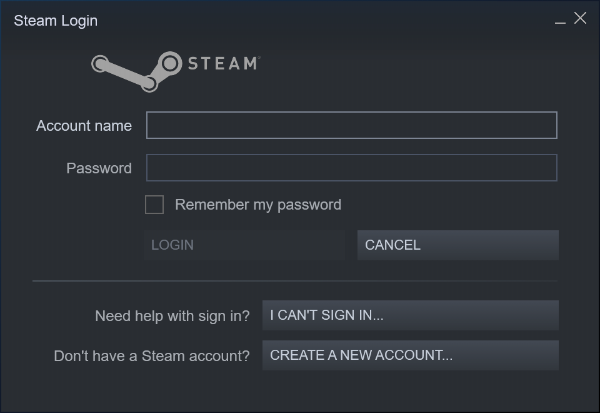
Task: Click the STEAM wordmark beside the logo
Action: (x=224, y=64)
